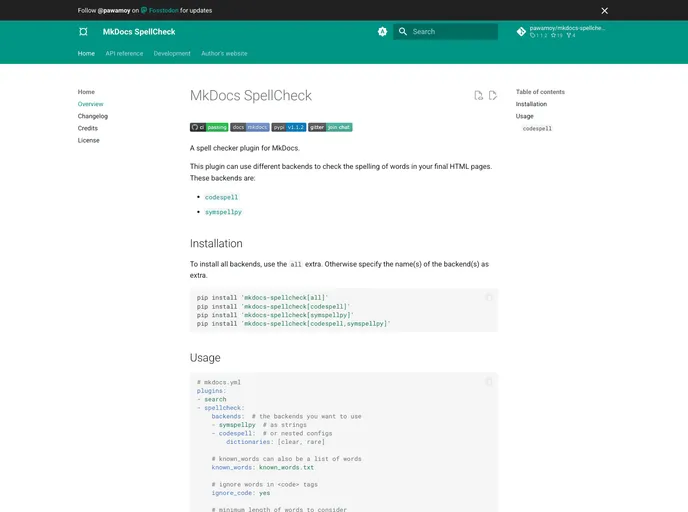Click the Usage section heading
This screenshot has height=512, width=688.
pos(205,358)
